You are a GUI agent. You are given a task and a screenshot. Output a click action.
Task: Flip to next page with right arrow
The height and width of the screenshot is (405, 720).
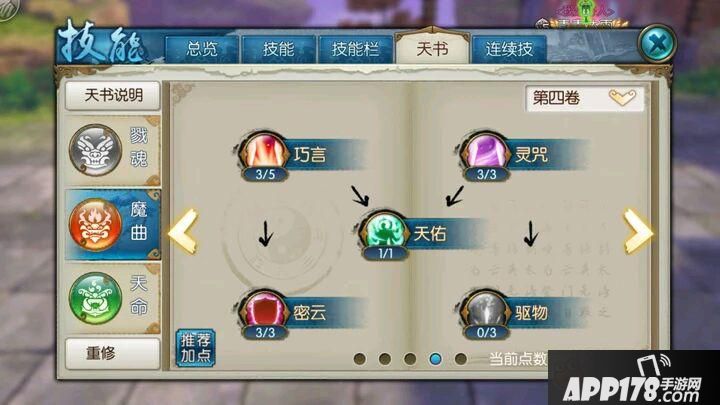[637, 232]
